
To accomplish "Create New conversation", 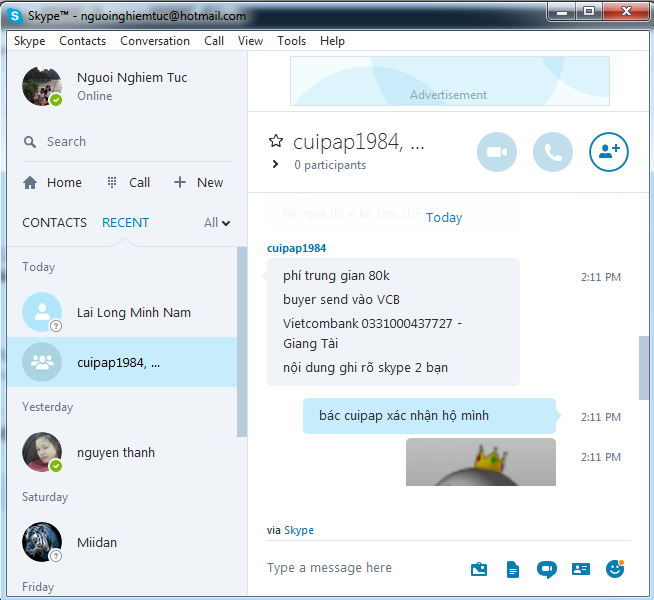I will (199, 183).
